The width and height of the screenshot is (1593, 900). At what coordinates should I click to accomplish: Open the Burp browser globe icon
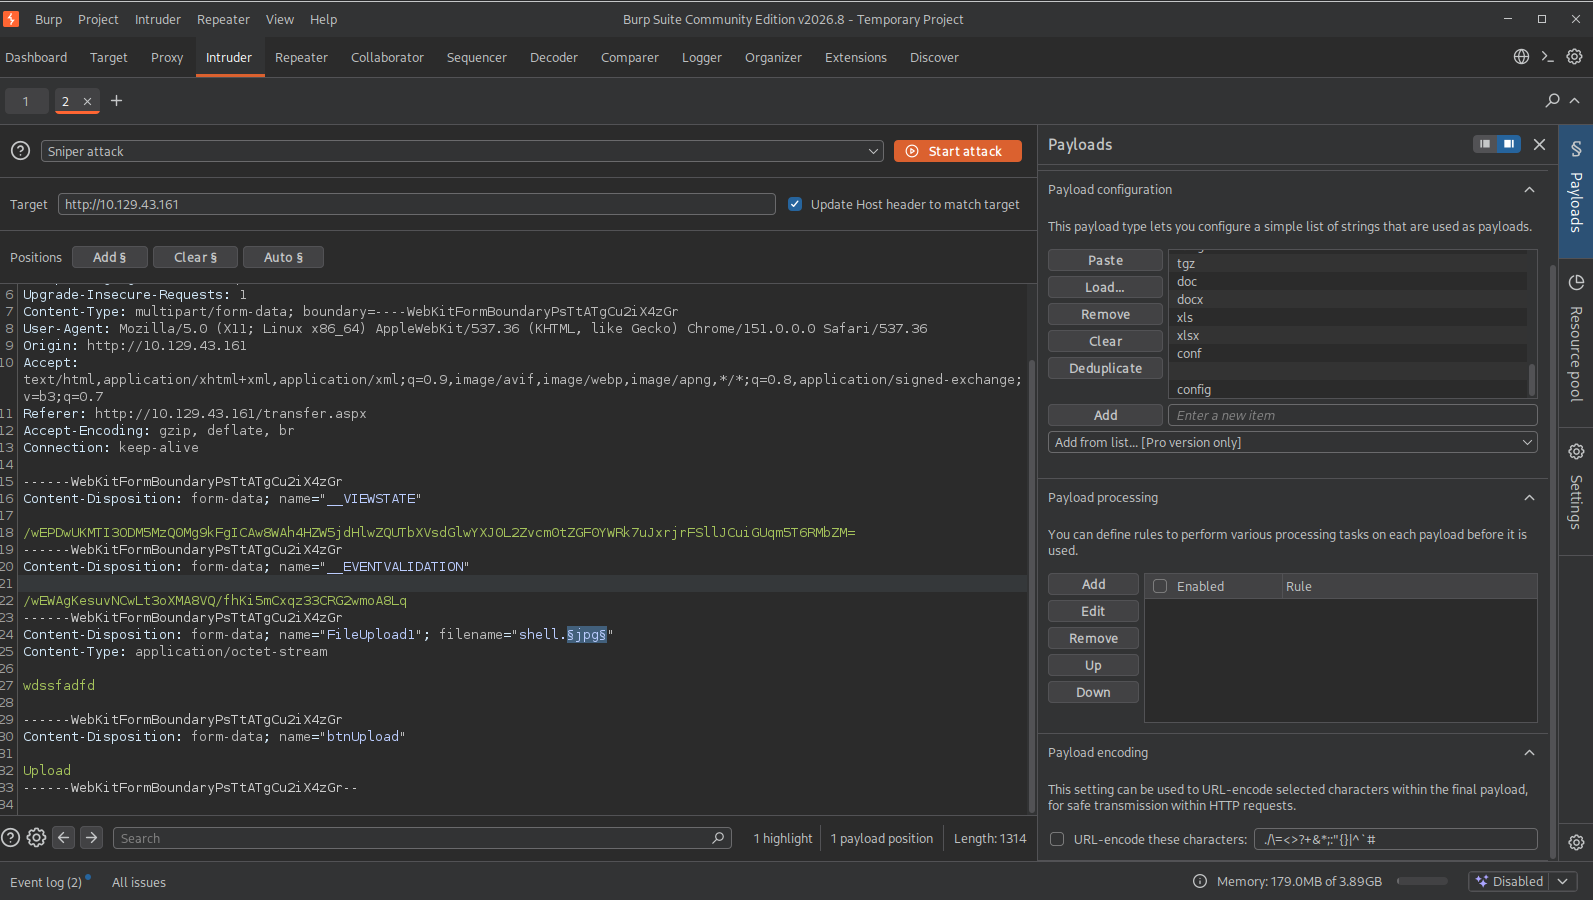pos(1521,57)
